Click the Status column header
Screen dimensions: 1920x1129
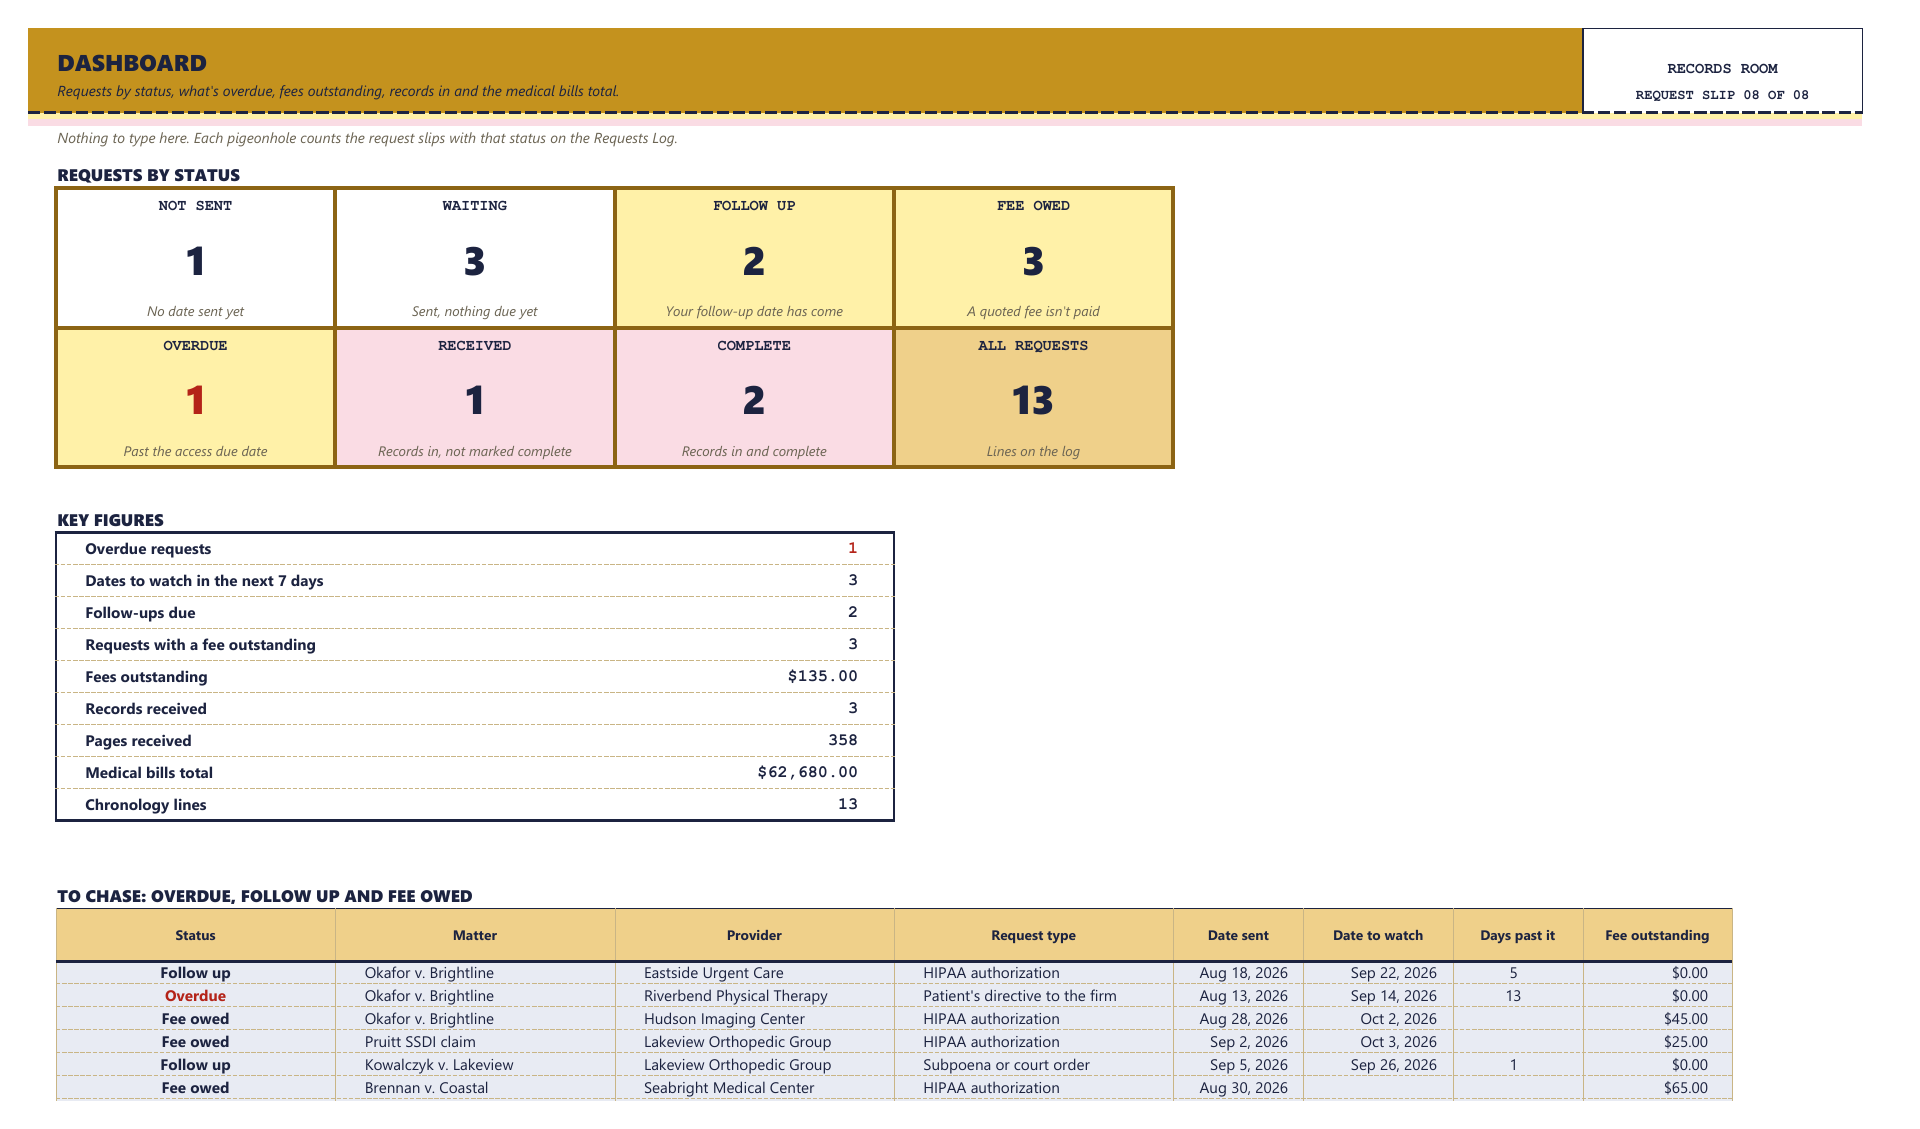(x=195, y=935)
